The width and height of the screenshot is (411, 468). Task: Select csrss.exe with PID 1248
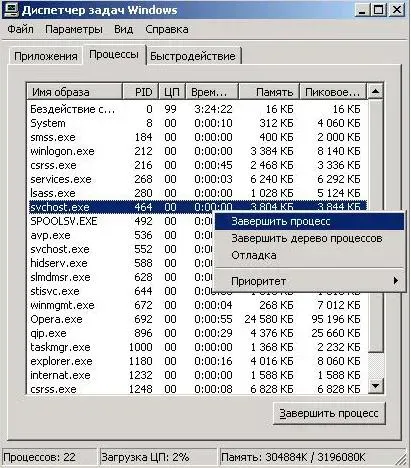tap(198, 389)
